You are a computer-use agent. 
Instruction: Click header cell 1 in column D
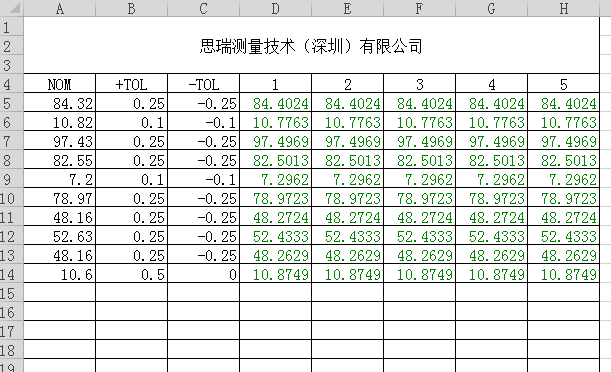click(275, 84)
